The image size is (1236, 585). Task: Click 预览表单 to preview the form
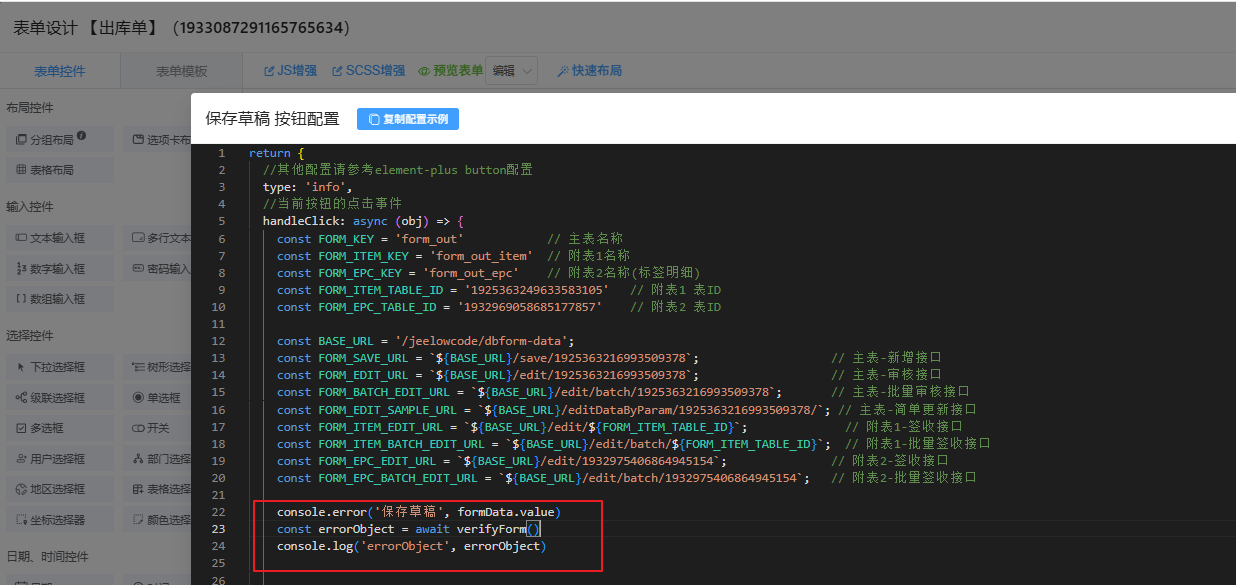click(450, 71)
